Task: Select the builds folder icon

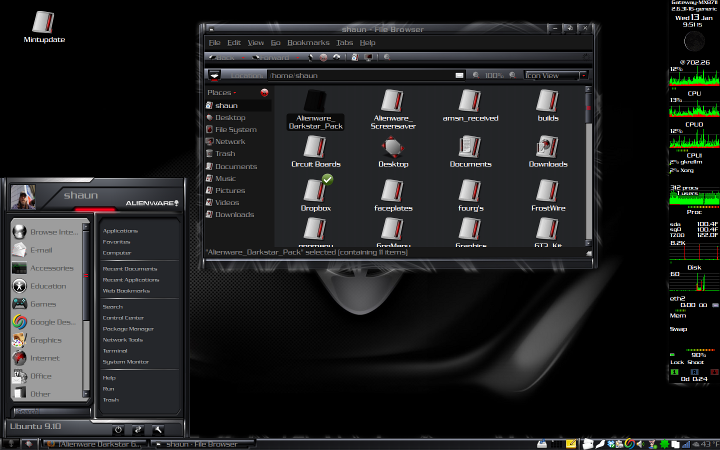Action: (548, 101)
